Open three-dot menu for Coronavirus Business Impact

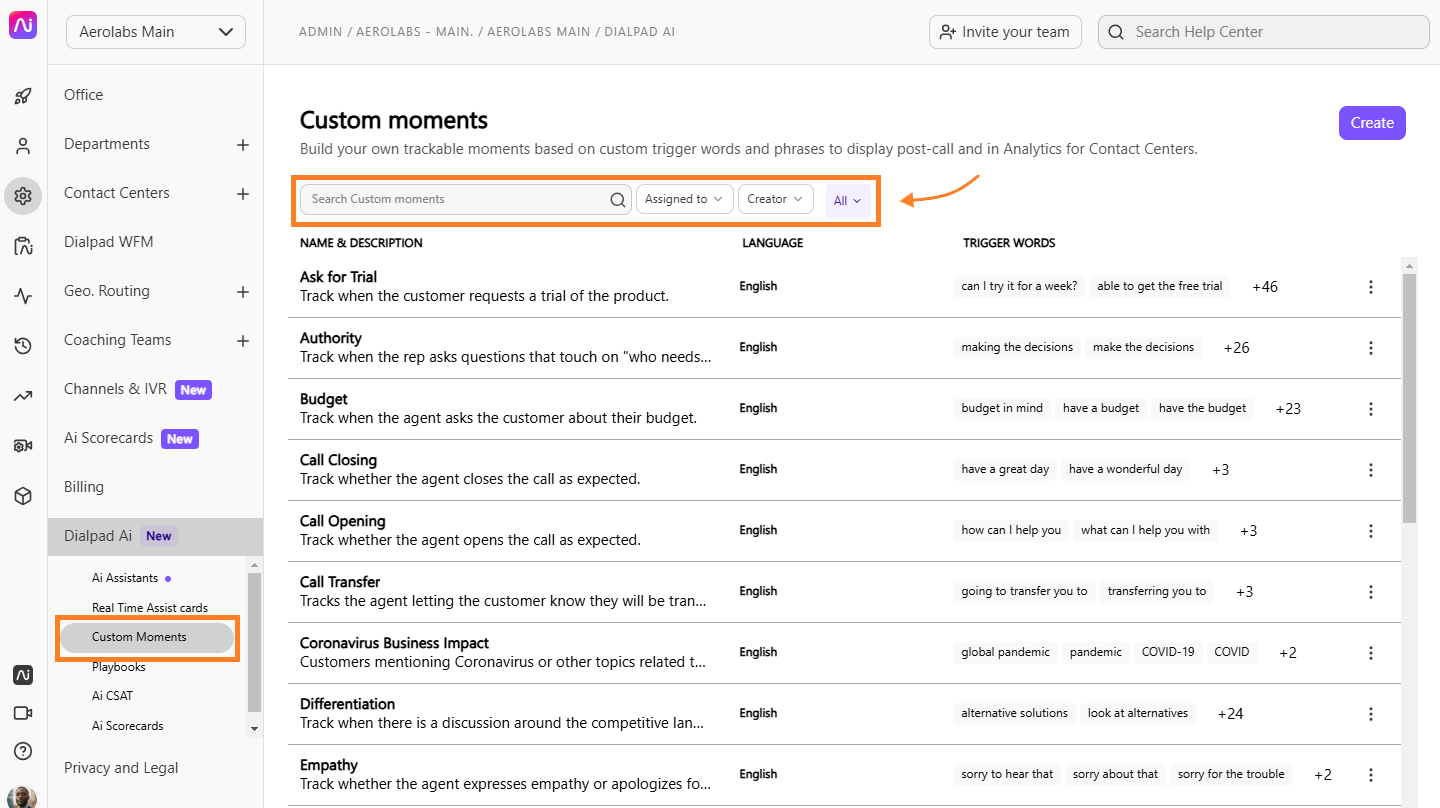(1371, 653)
